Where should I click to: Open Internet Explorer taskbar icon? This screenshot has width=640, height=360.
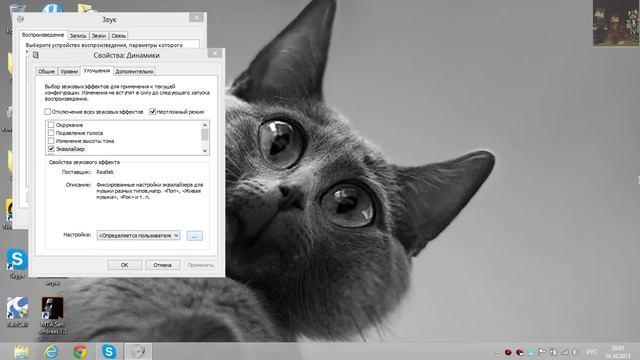(51, 351)
